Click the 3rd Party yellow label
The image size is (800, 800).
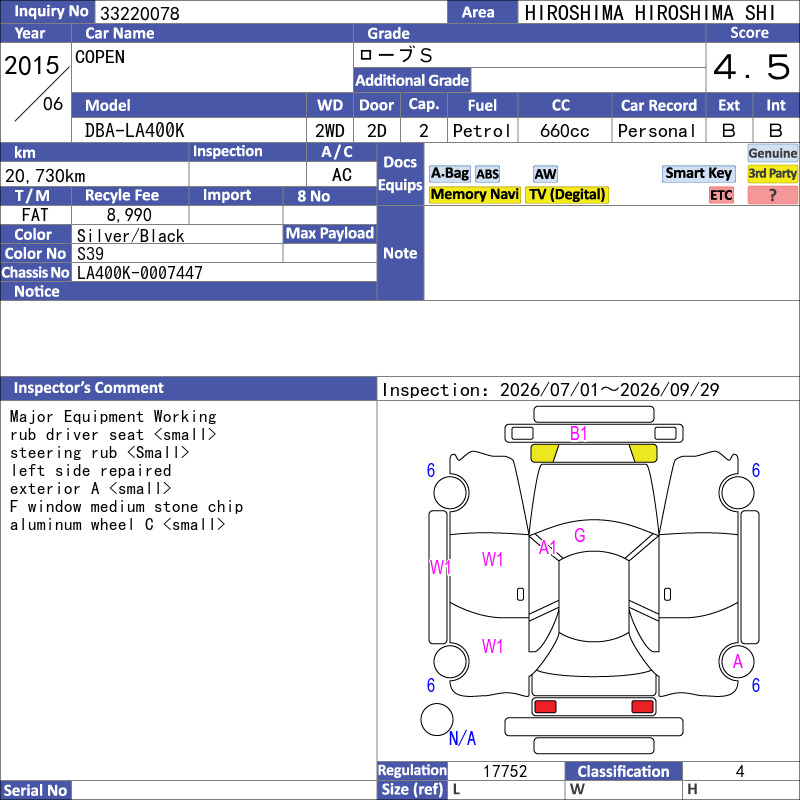(x=772, y=174)
